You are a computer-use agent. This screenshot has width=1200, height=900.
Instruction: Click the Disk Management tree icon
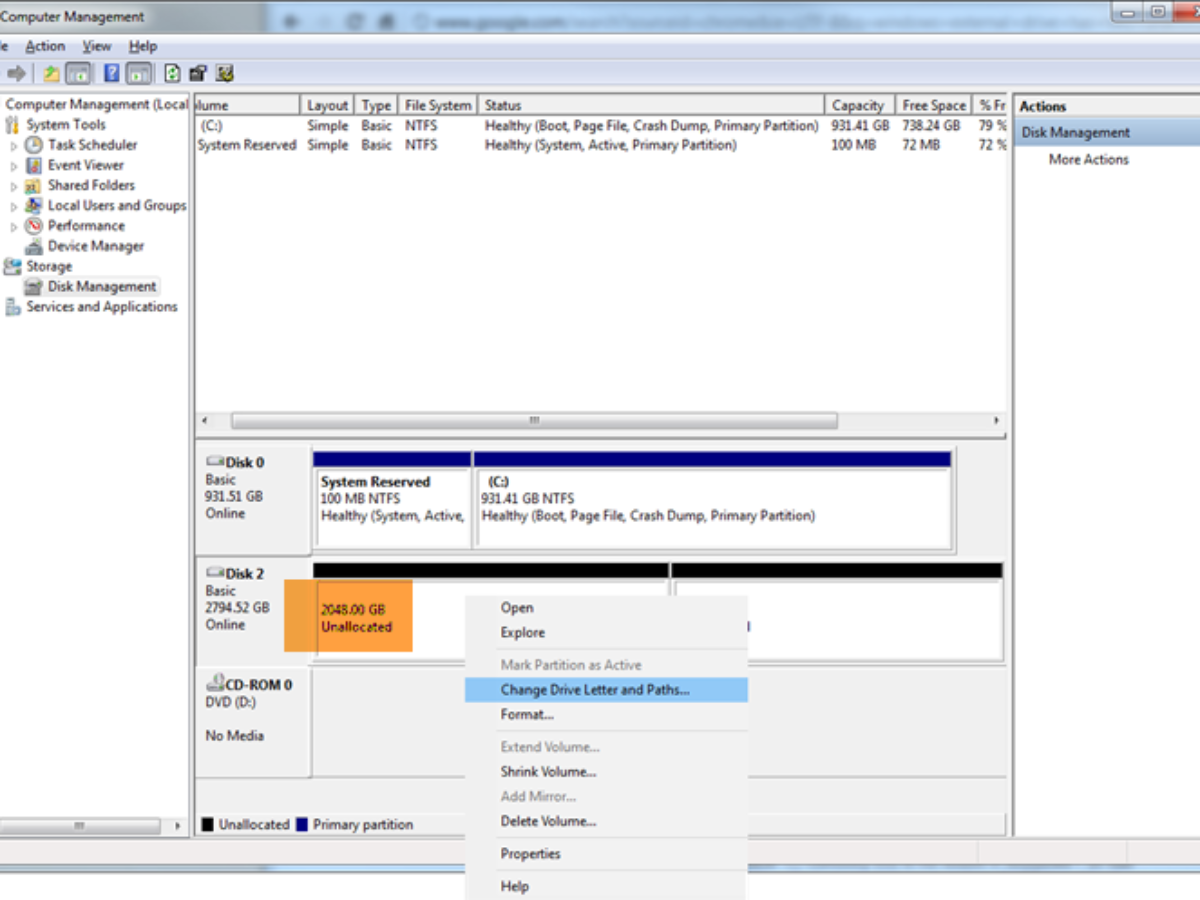point(34,286)
